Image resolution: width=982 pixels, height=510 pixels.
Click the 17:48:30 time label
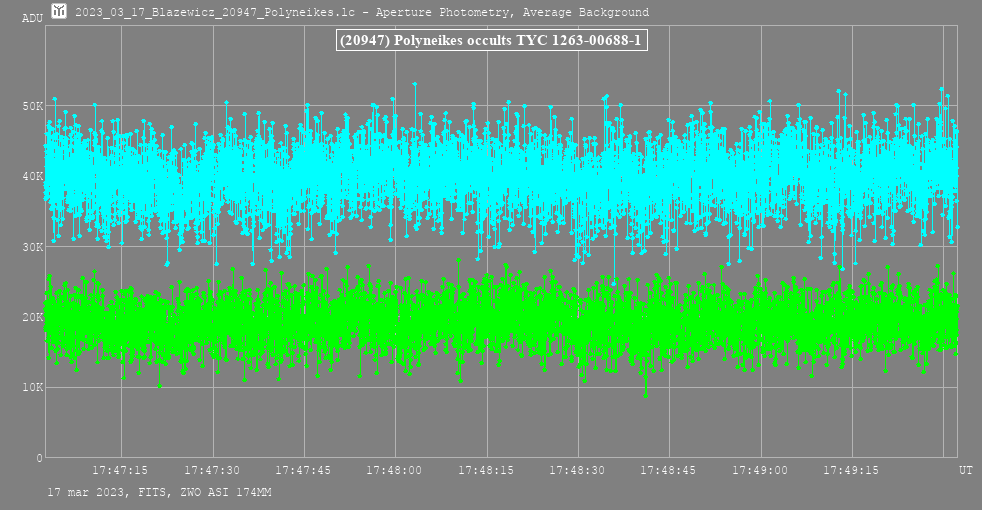click(577, 470)
